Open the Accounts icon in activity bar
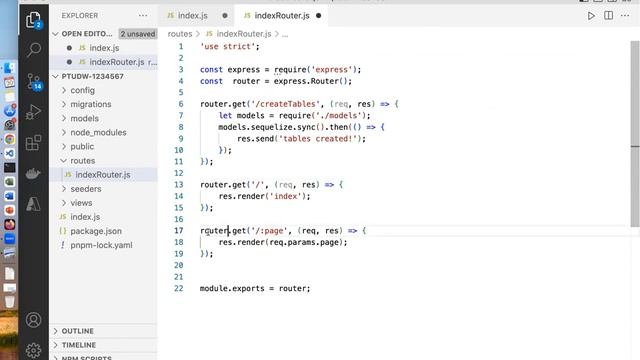 (33, 320)
